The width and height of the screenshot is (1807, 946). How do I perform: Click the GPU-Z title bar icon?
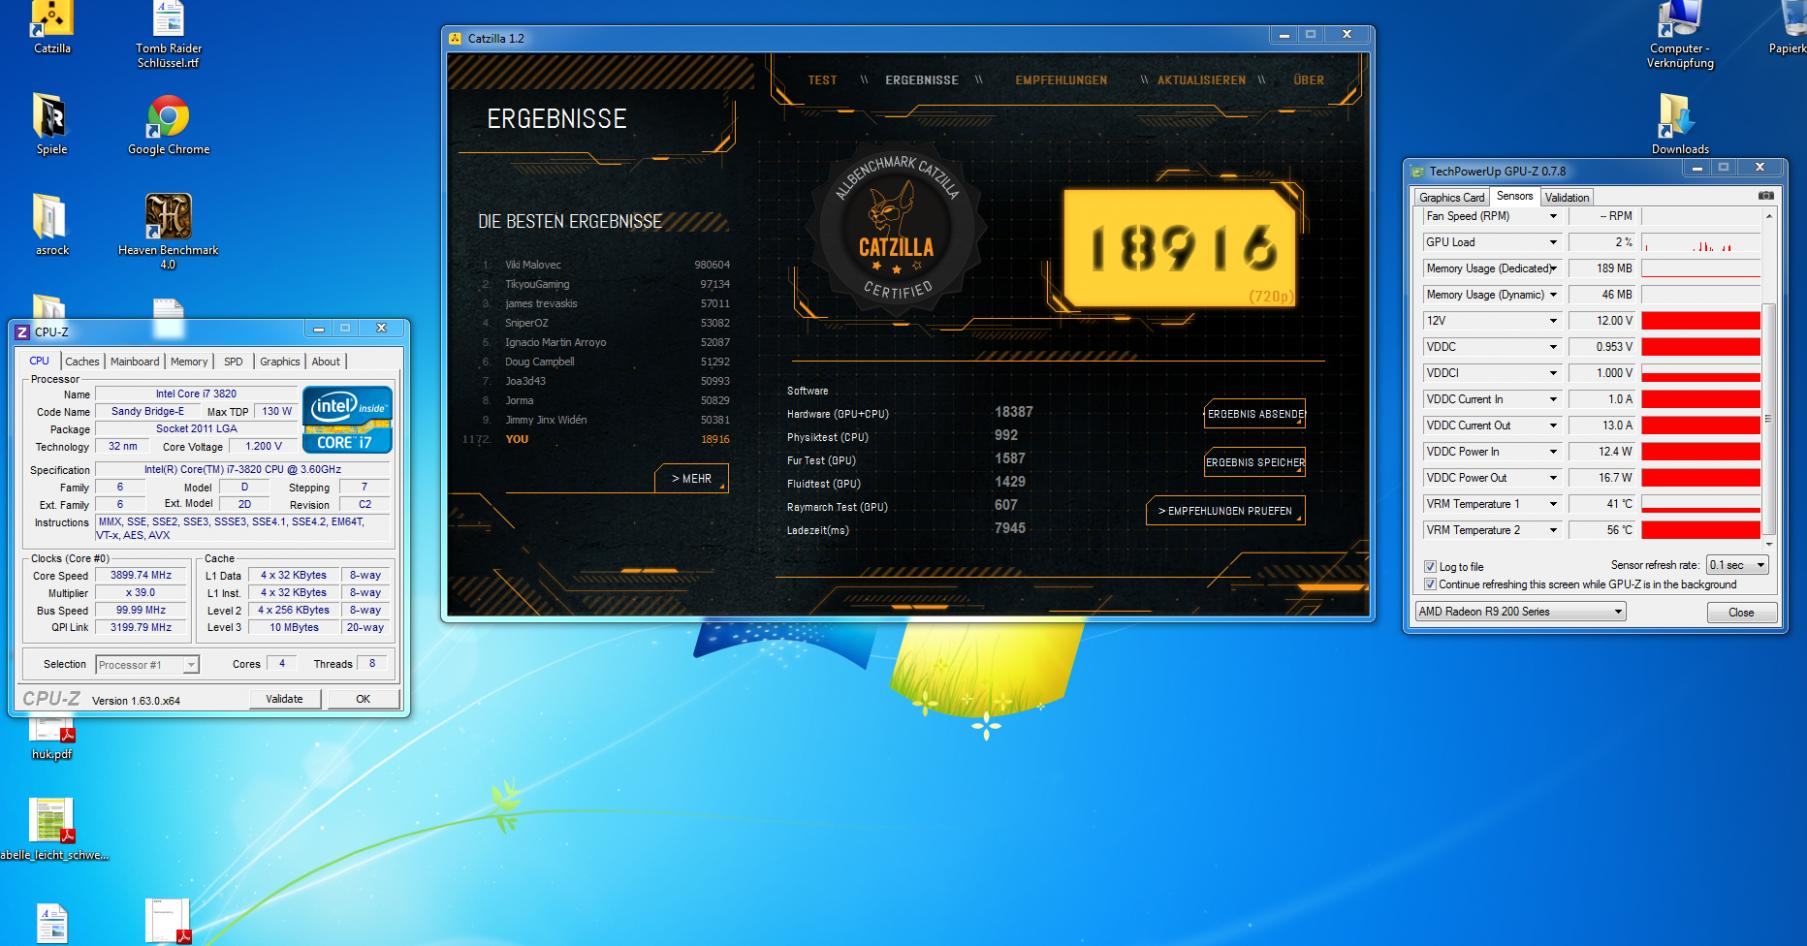1417,172
